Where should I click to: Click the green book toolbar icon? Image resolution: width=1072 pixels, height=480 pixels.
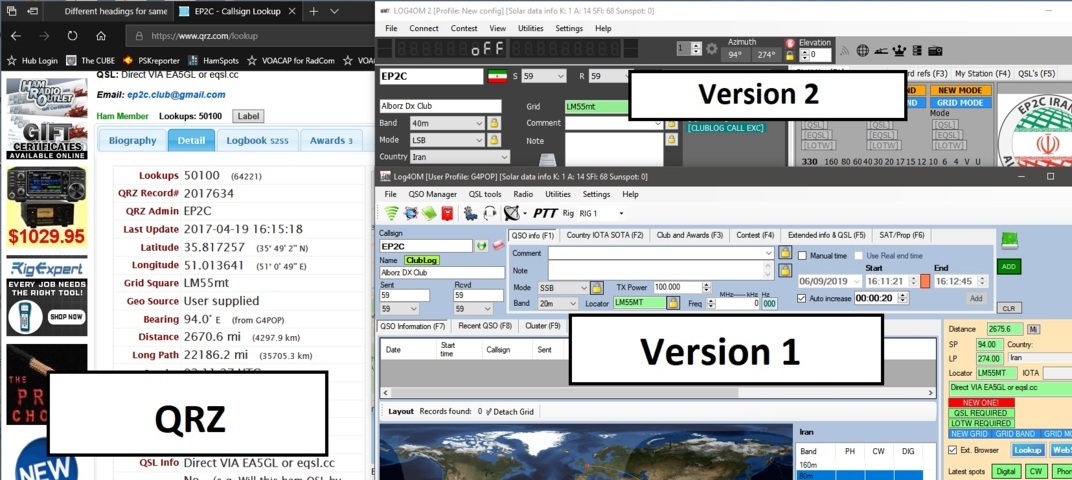tap(429, 213)
